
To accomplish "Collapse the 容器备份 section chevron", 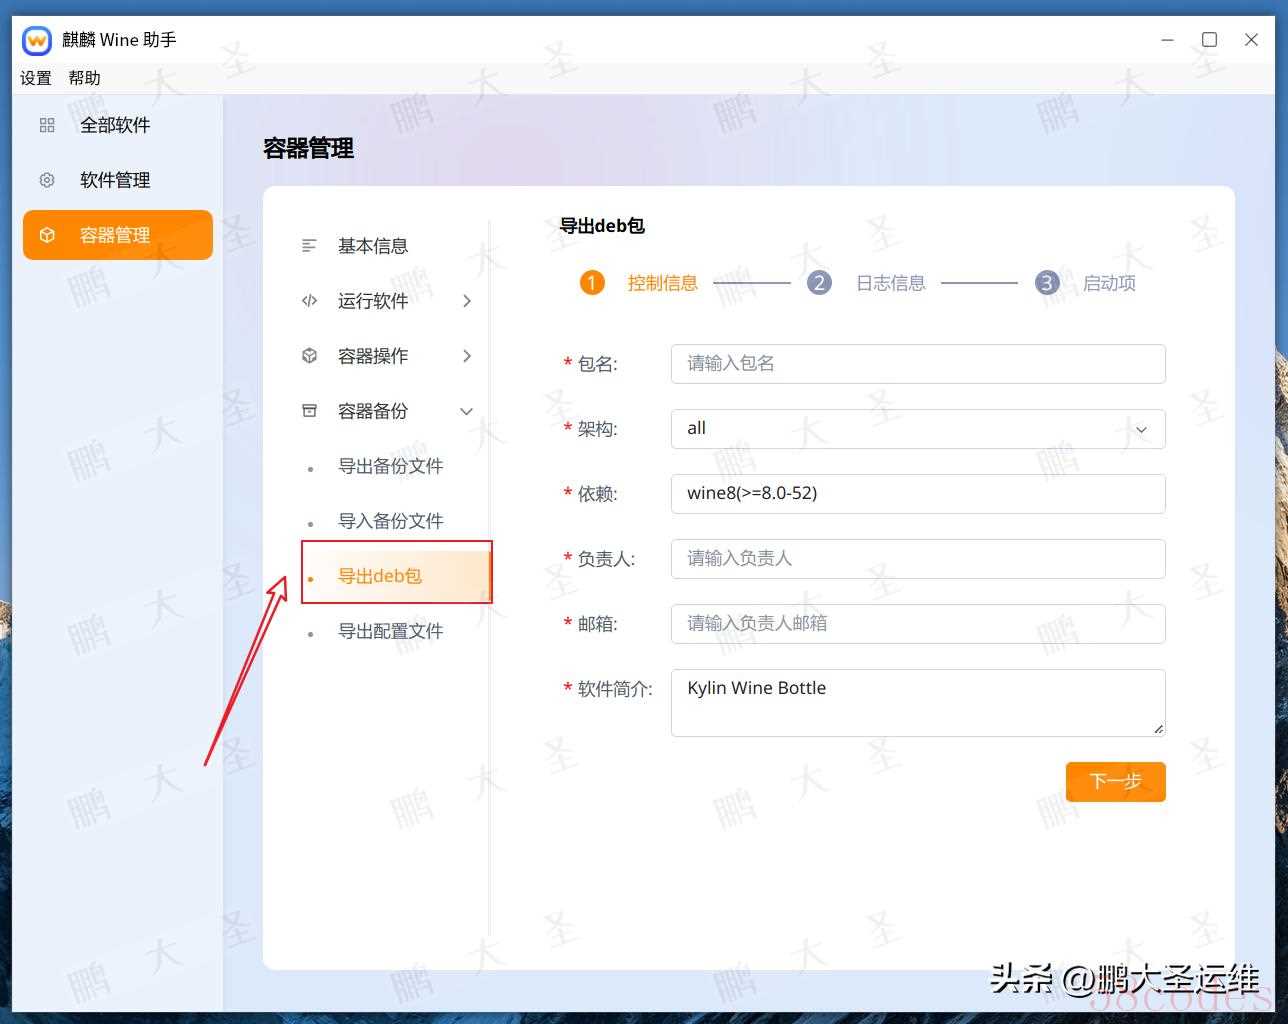I will (x=466, y=411).
